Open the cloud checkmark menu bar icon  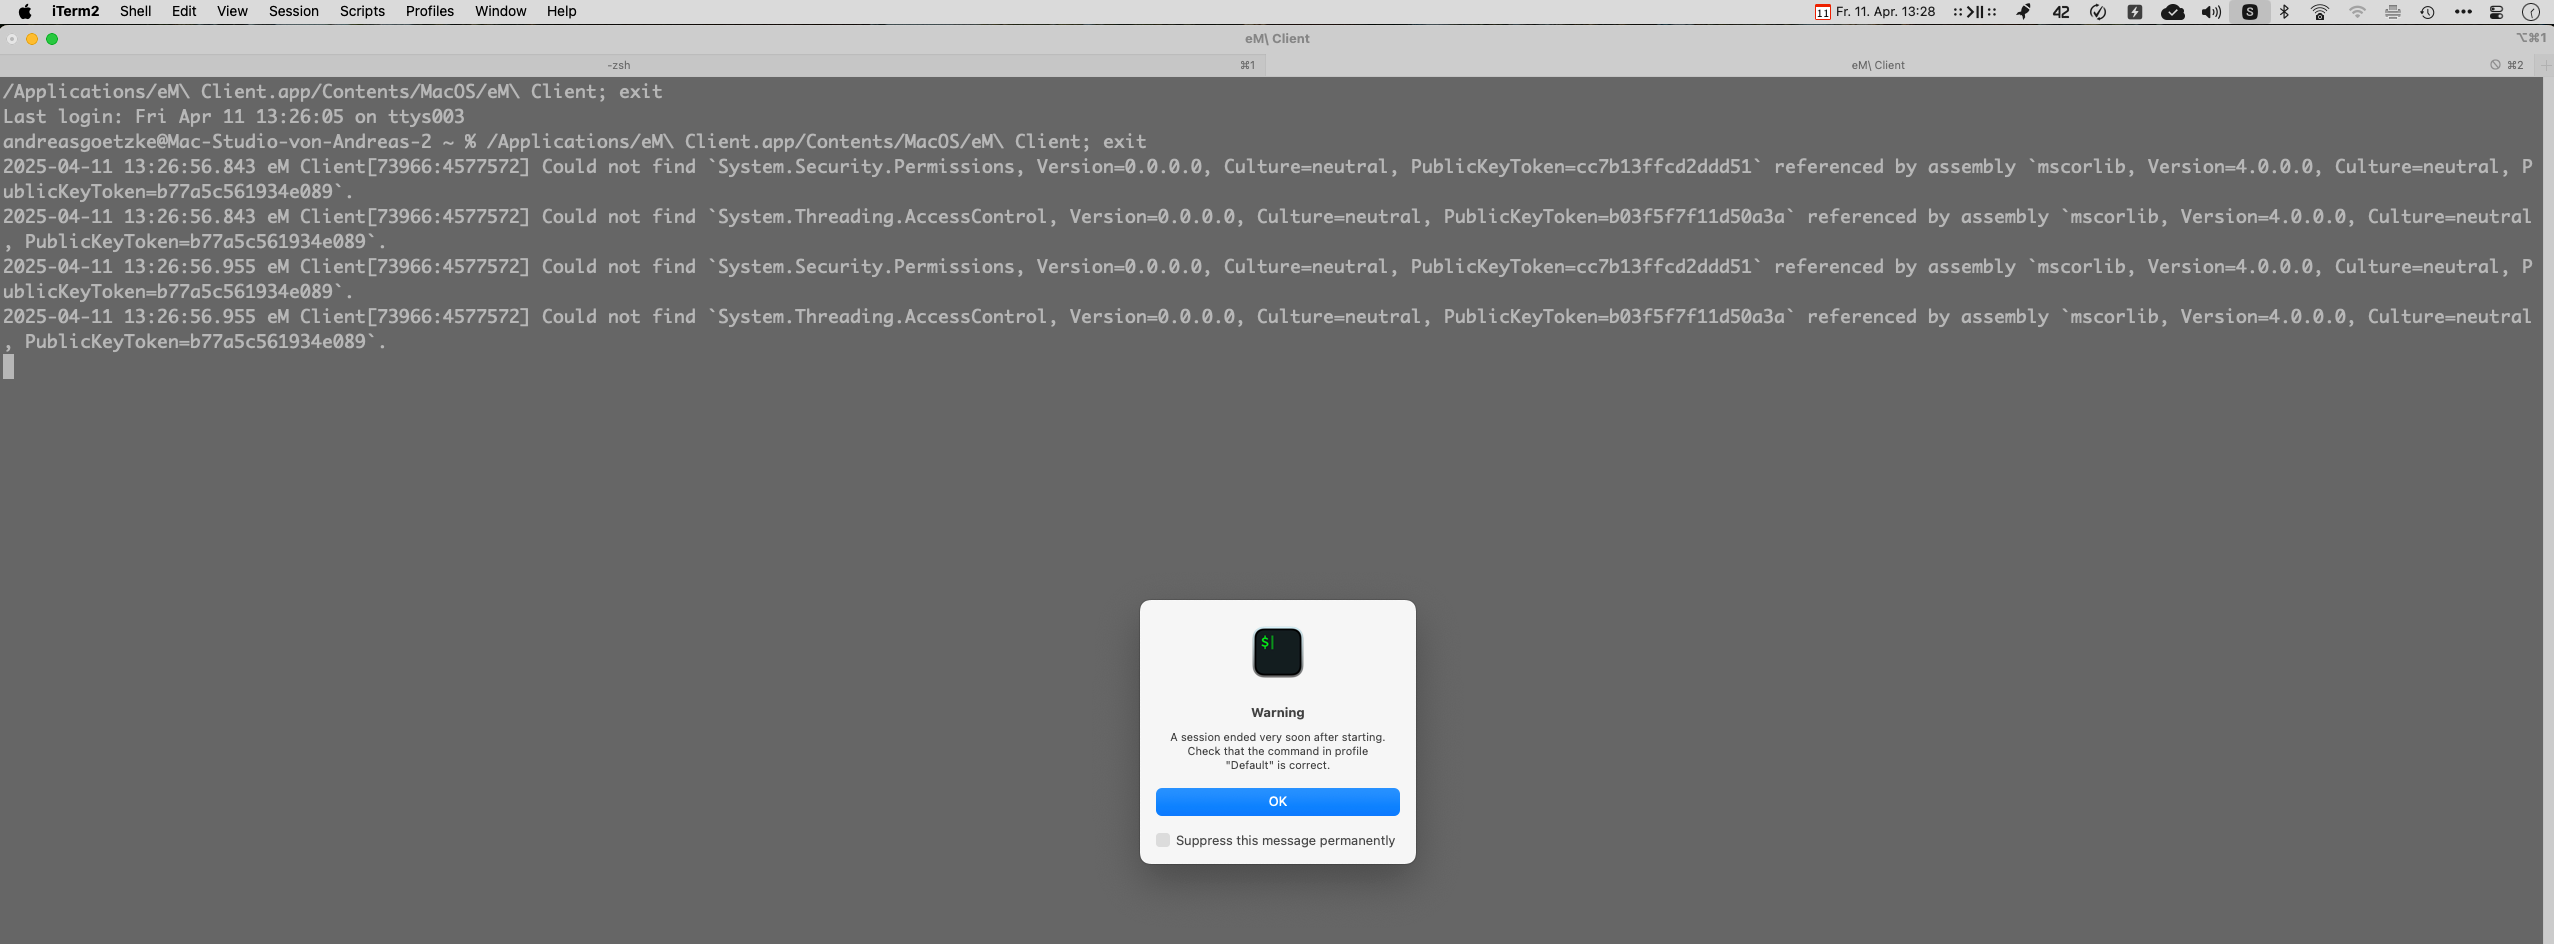pos(2172,12)
